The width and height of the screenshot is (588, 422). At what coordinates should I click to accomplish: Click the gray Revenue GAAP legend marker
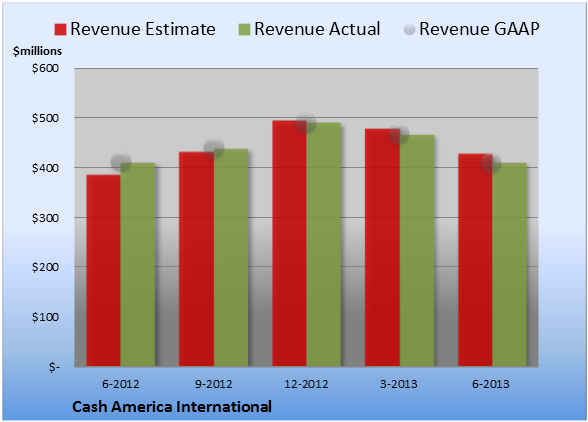pyautogui.click(x=410, y=29)
